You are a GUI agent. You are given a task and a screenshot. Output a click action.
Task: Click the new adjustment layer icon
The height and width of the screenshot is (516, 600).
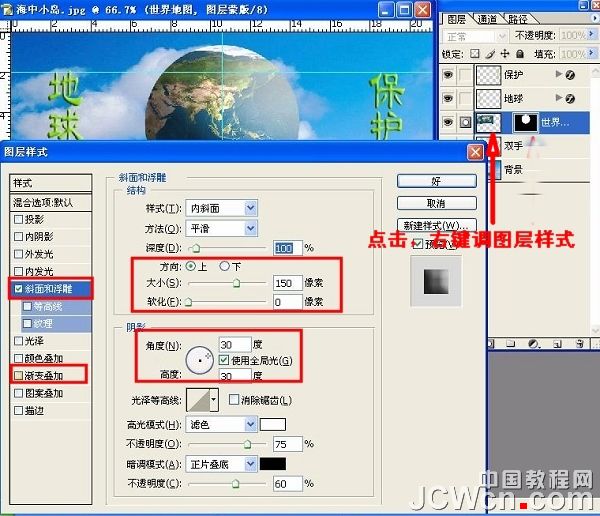pyautogui.click(x=533, y=343)
